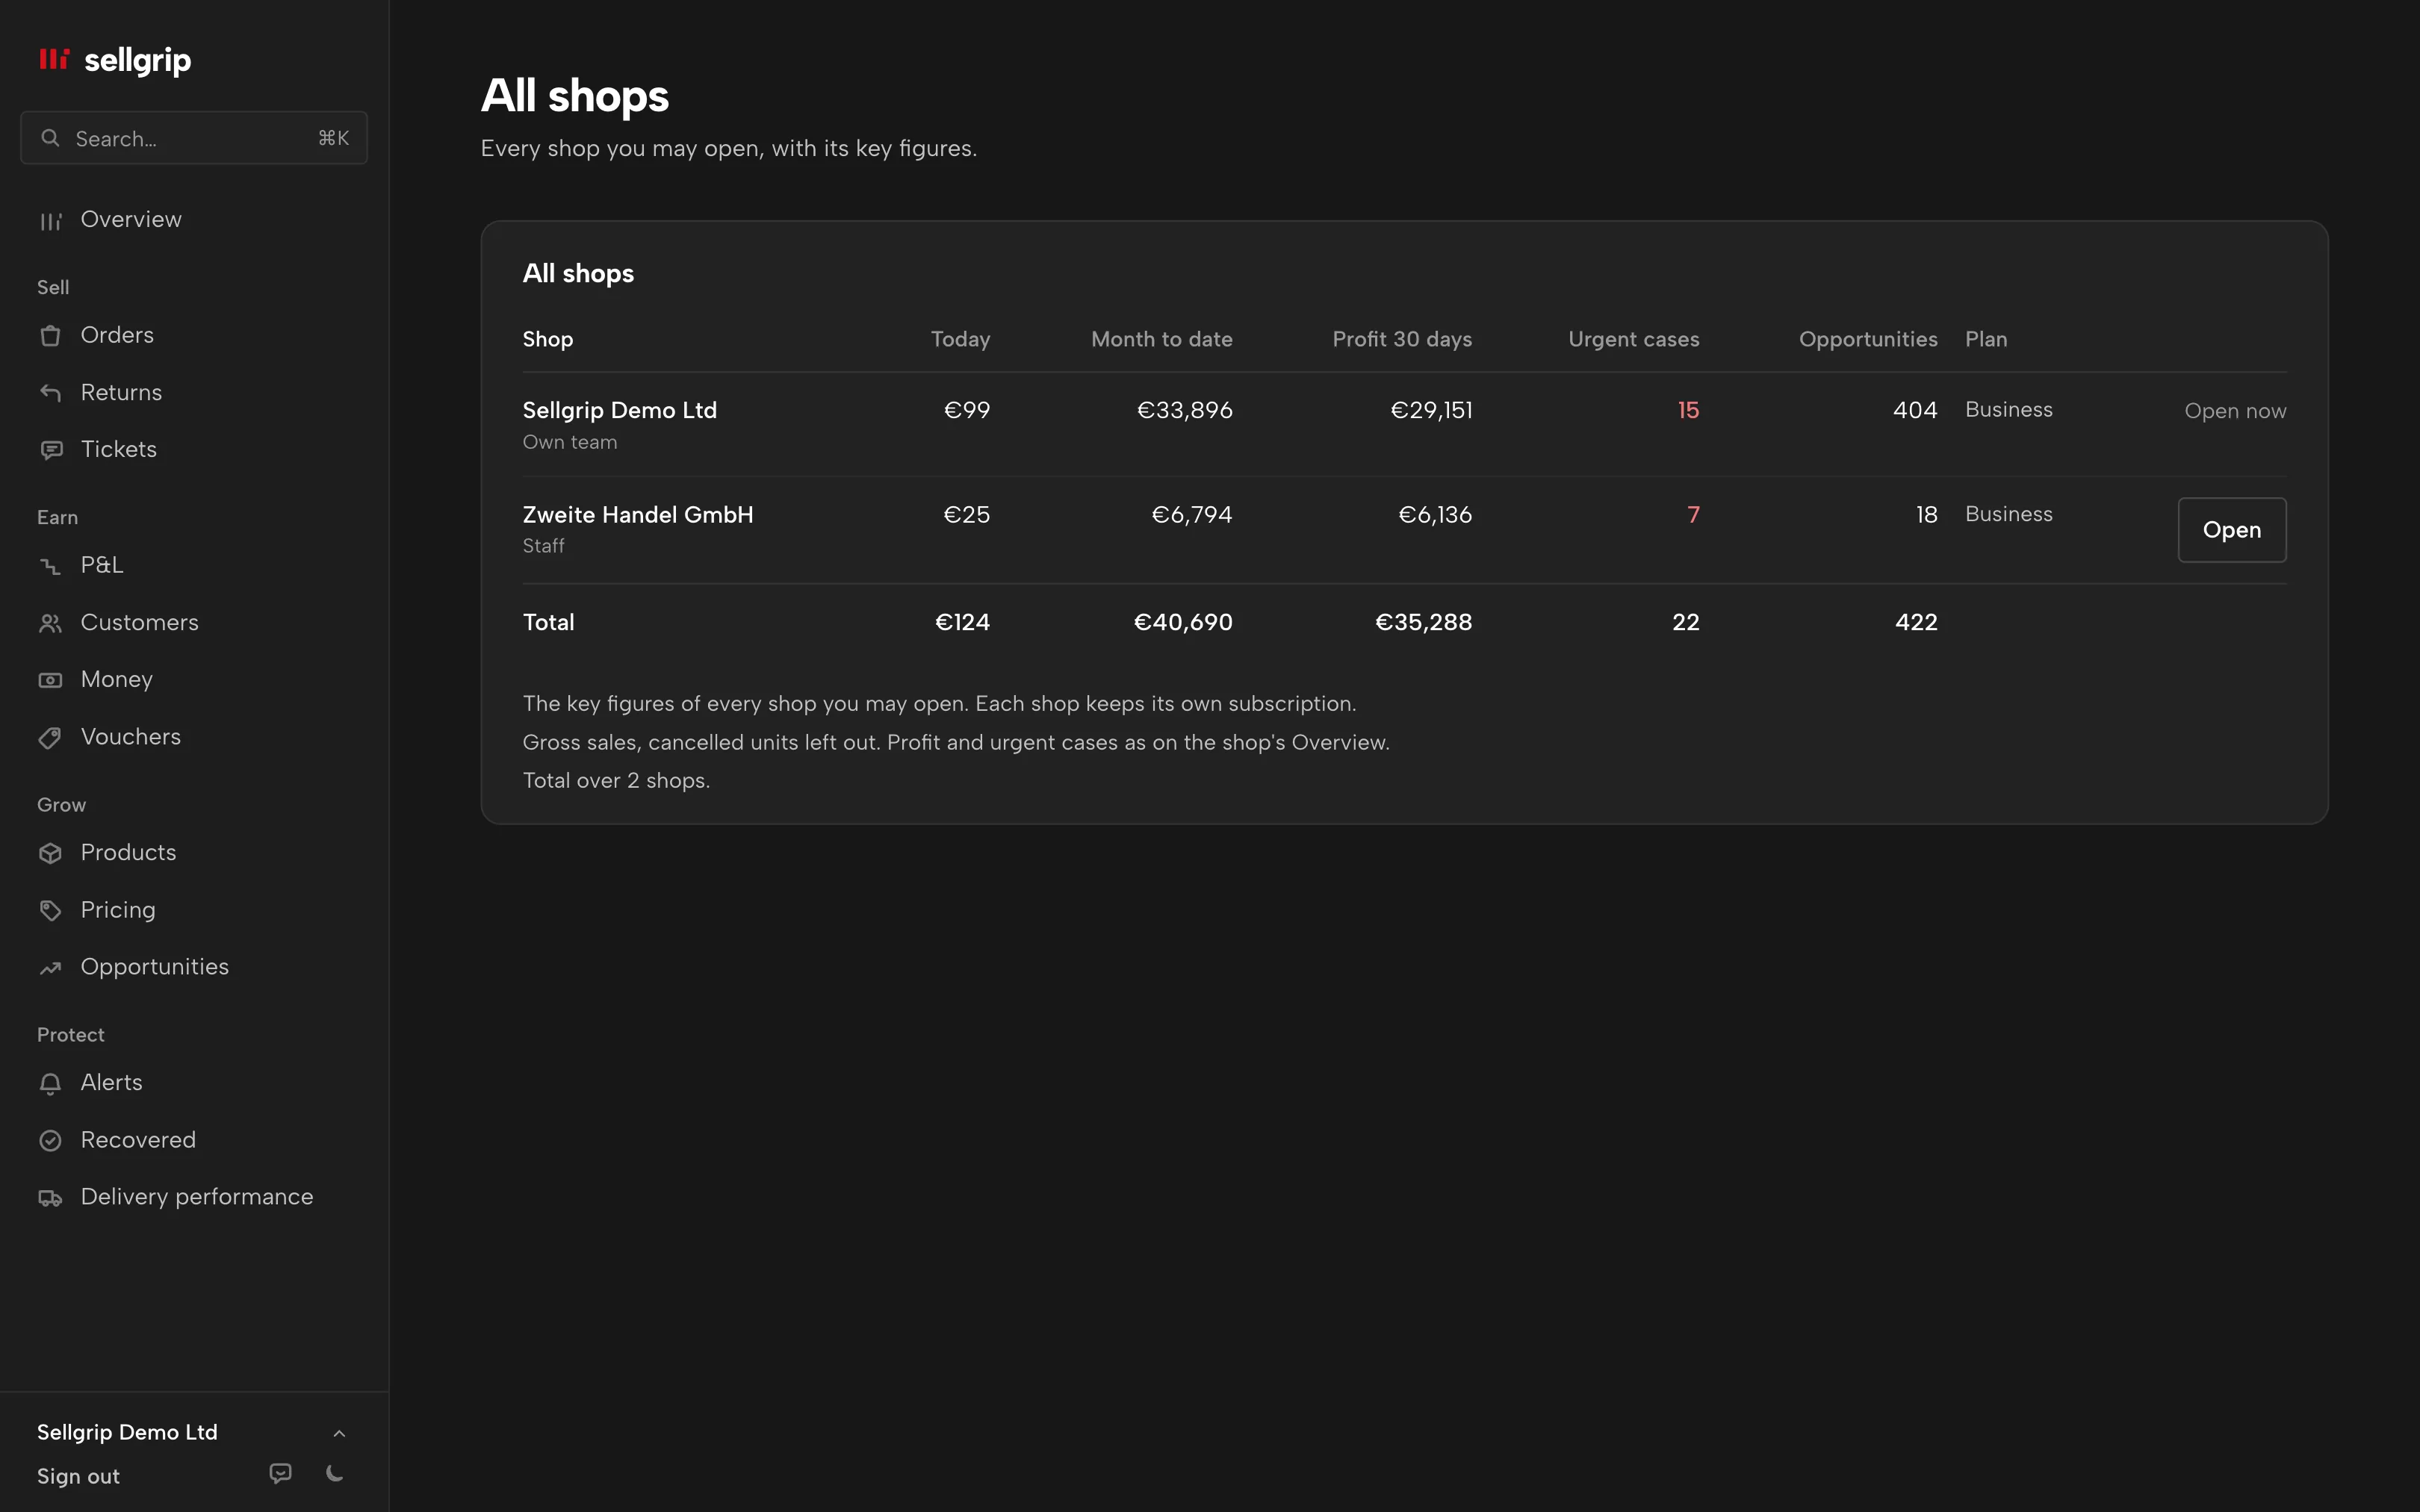The image size is (2420, 1512).
Task: Click the Orders shopping bag icon
Action: pyautogui.click(x=50, y=335)
